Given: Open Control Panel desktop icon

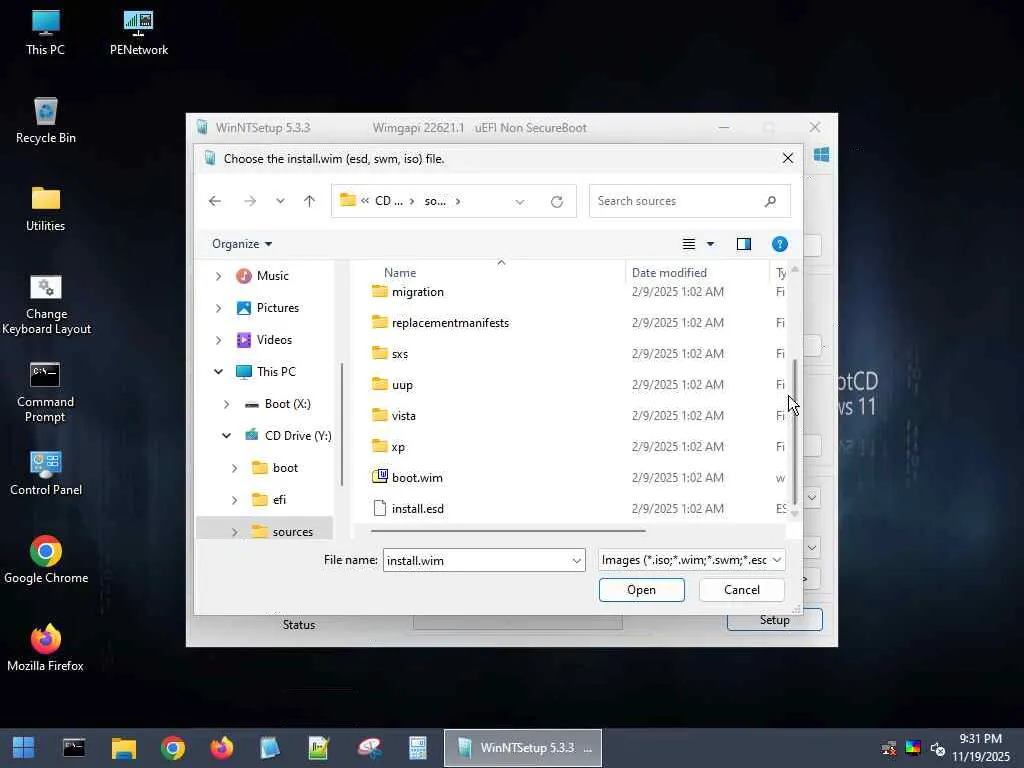Looking at the screenshot, I should tap(46, 473).
